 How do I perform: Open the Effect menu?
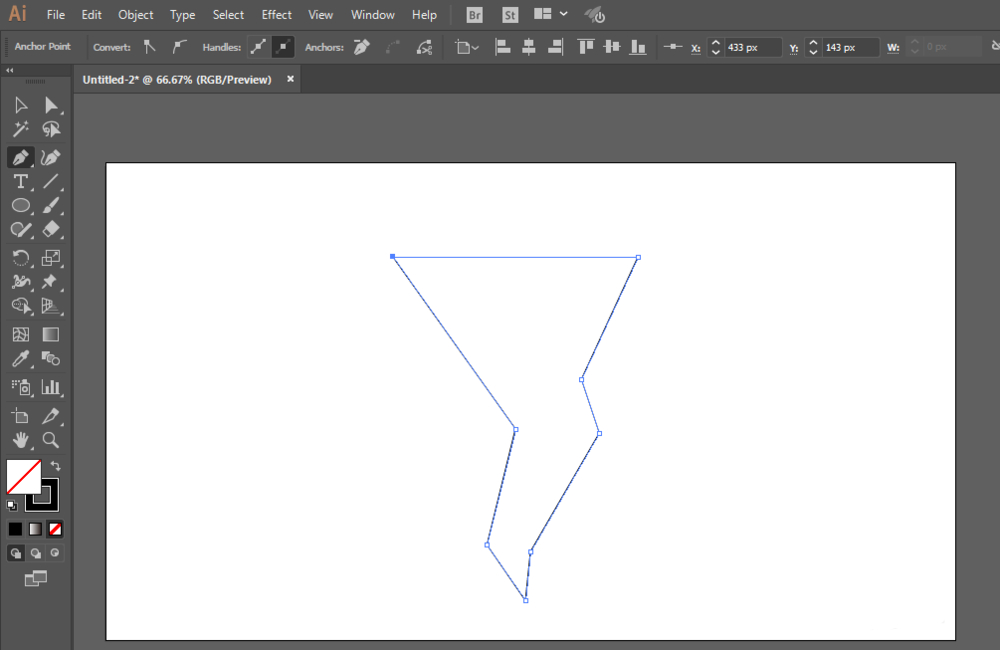tap(276, 15)
